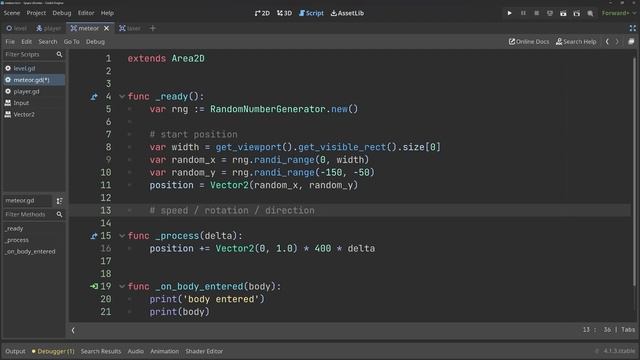Viewport: 640px width, 360px height.
Task: Select meteor.gd script in list
Action: pyautogui.click(x=33, y=80)
